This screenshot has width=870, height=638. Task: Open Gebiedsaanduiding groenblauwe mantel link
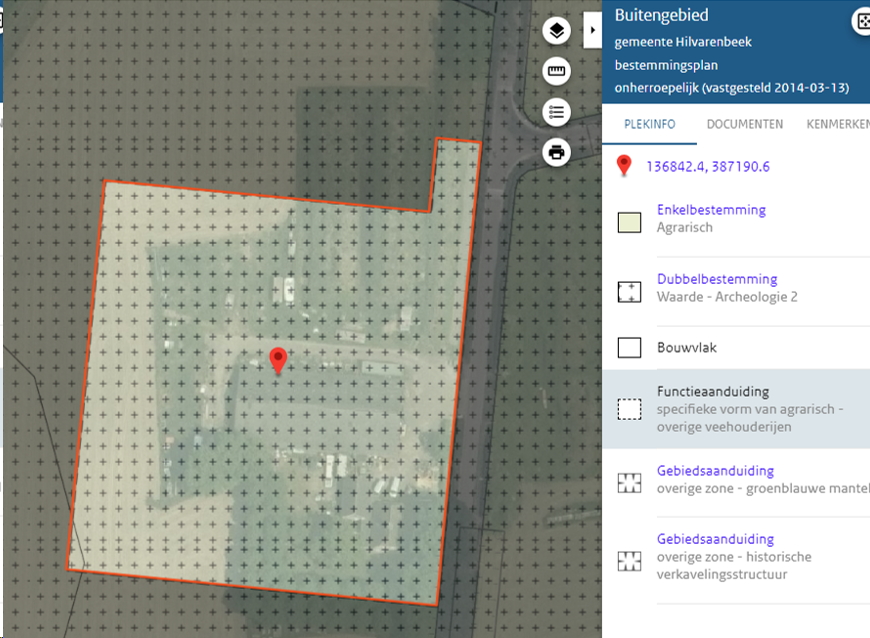tap(715, 471)
